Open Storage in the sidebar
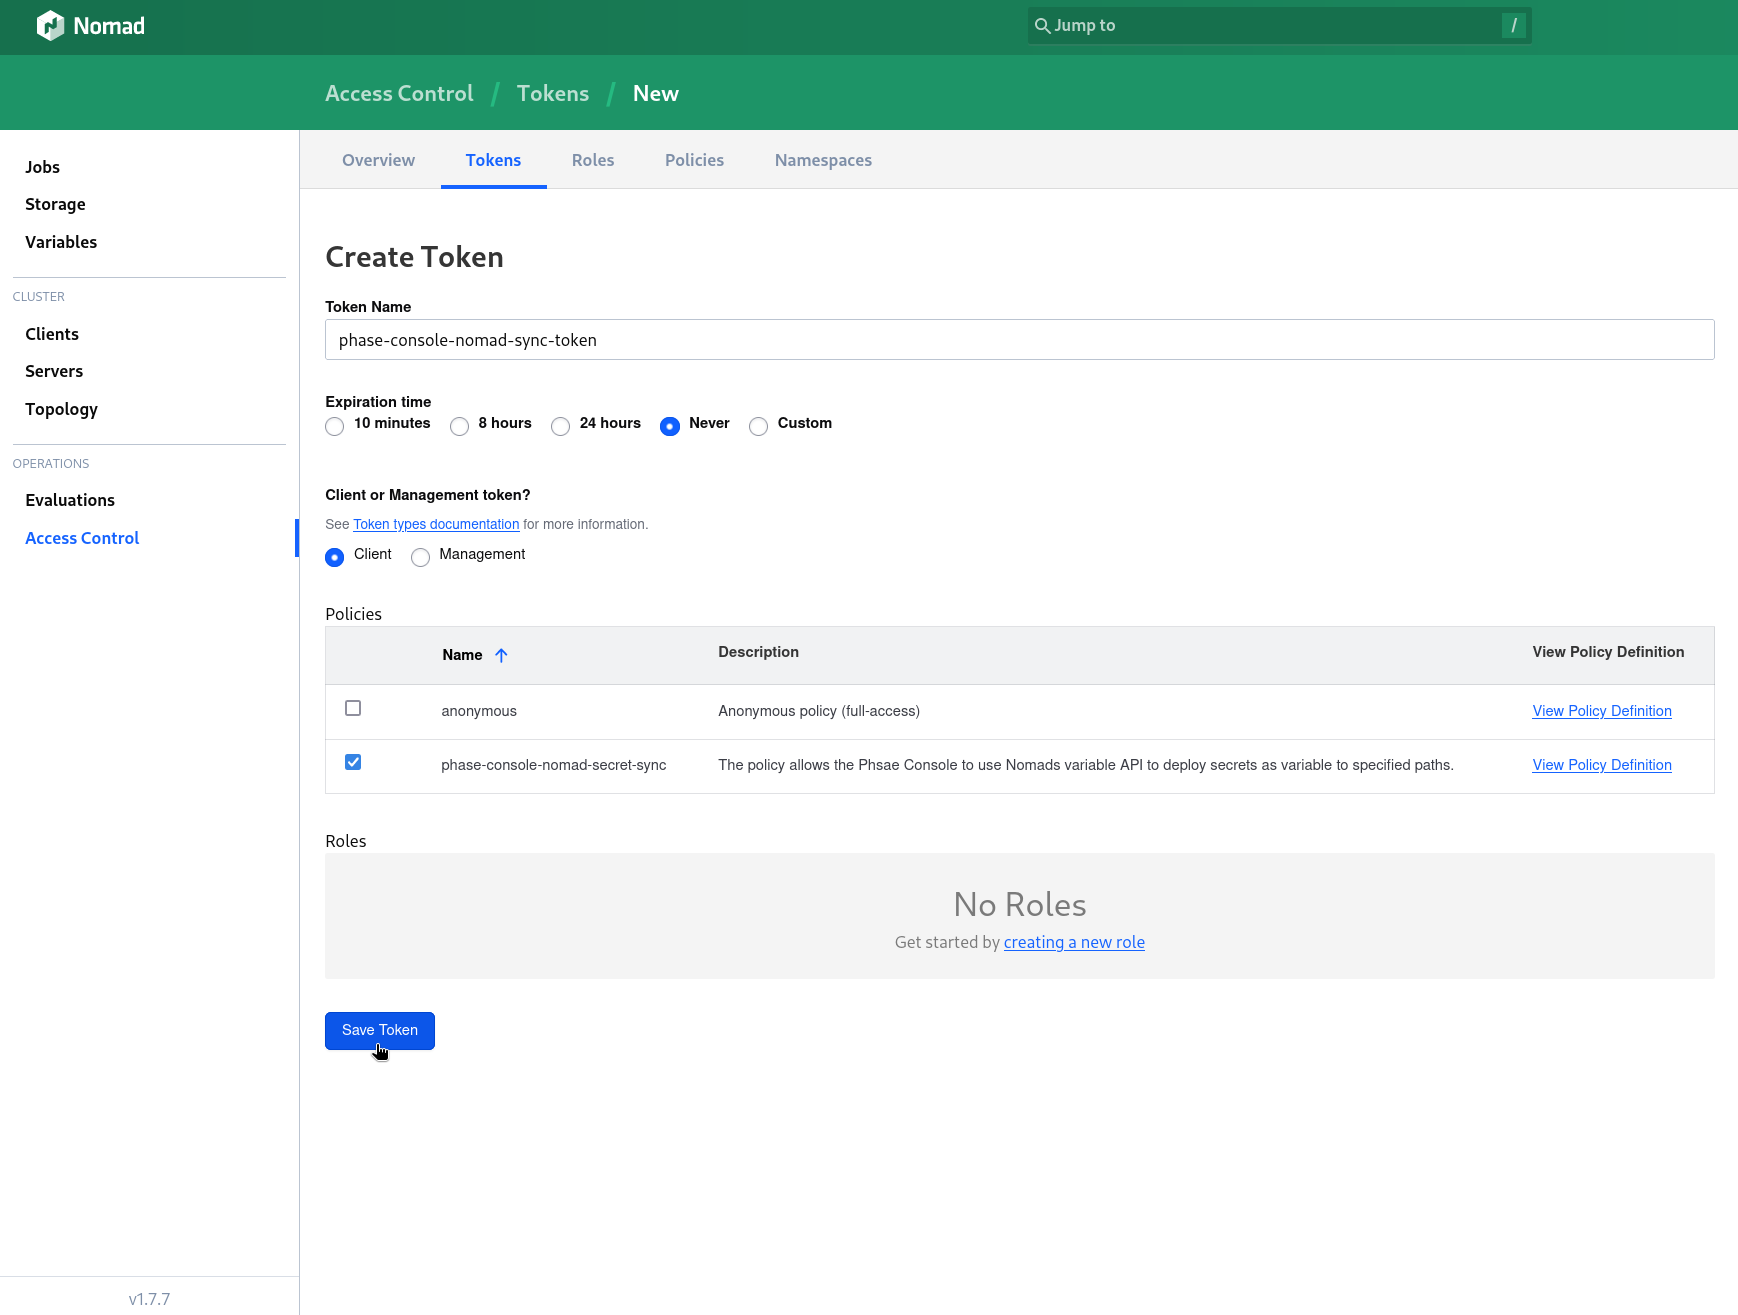The image size is (1738, 1315). coord(55,204)
